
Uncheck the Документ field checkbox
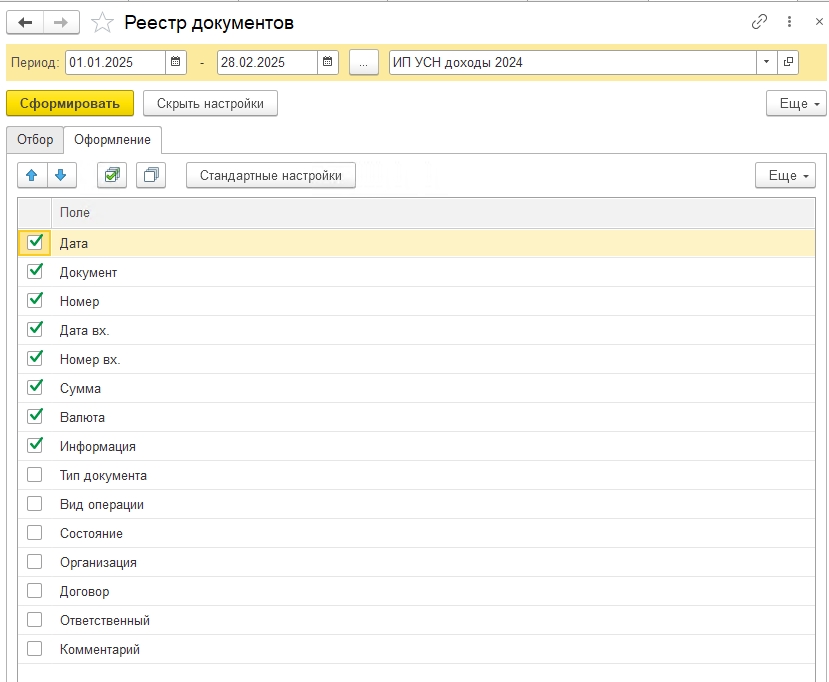pos(35,272)
